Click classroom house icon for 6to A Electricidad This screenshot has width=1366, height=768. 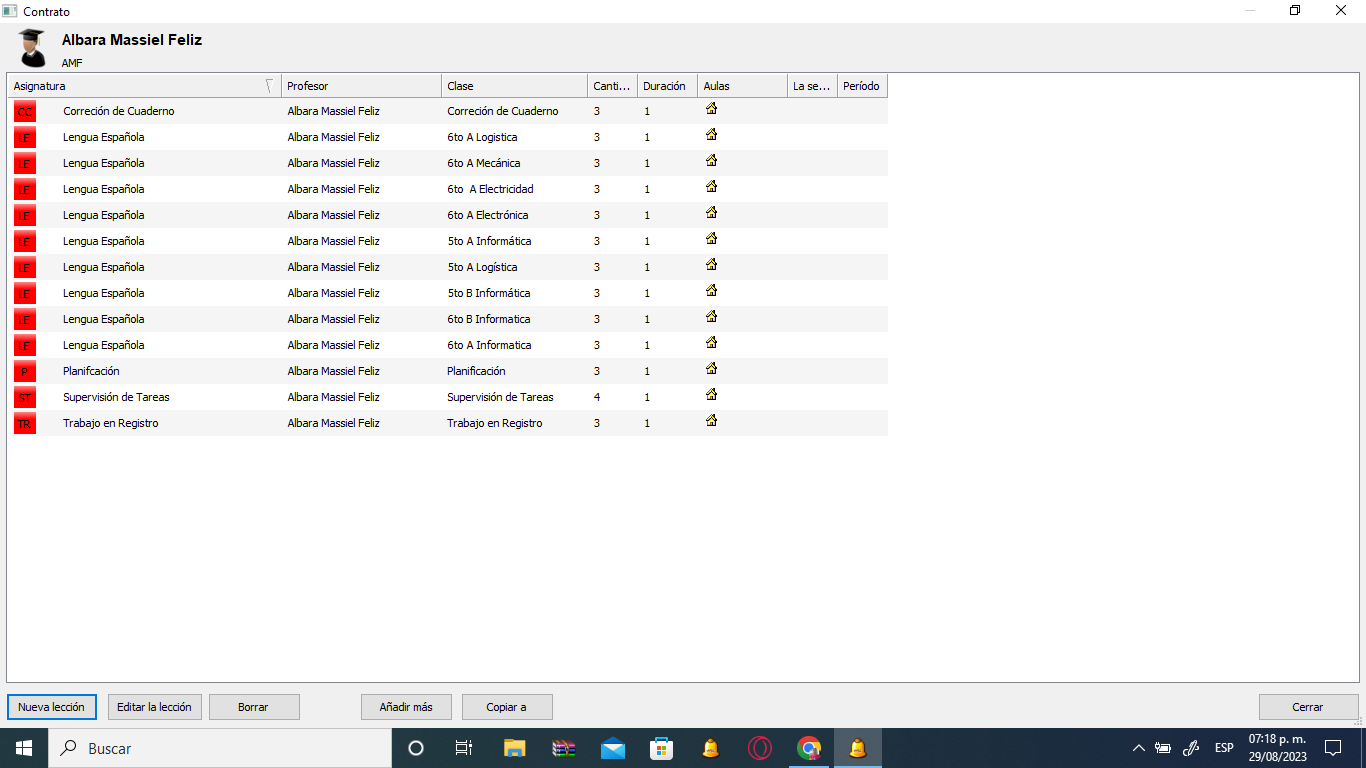[x=712, y=187]
